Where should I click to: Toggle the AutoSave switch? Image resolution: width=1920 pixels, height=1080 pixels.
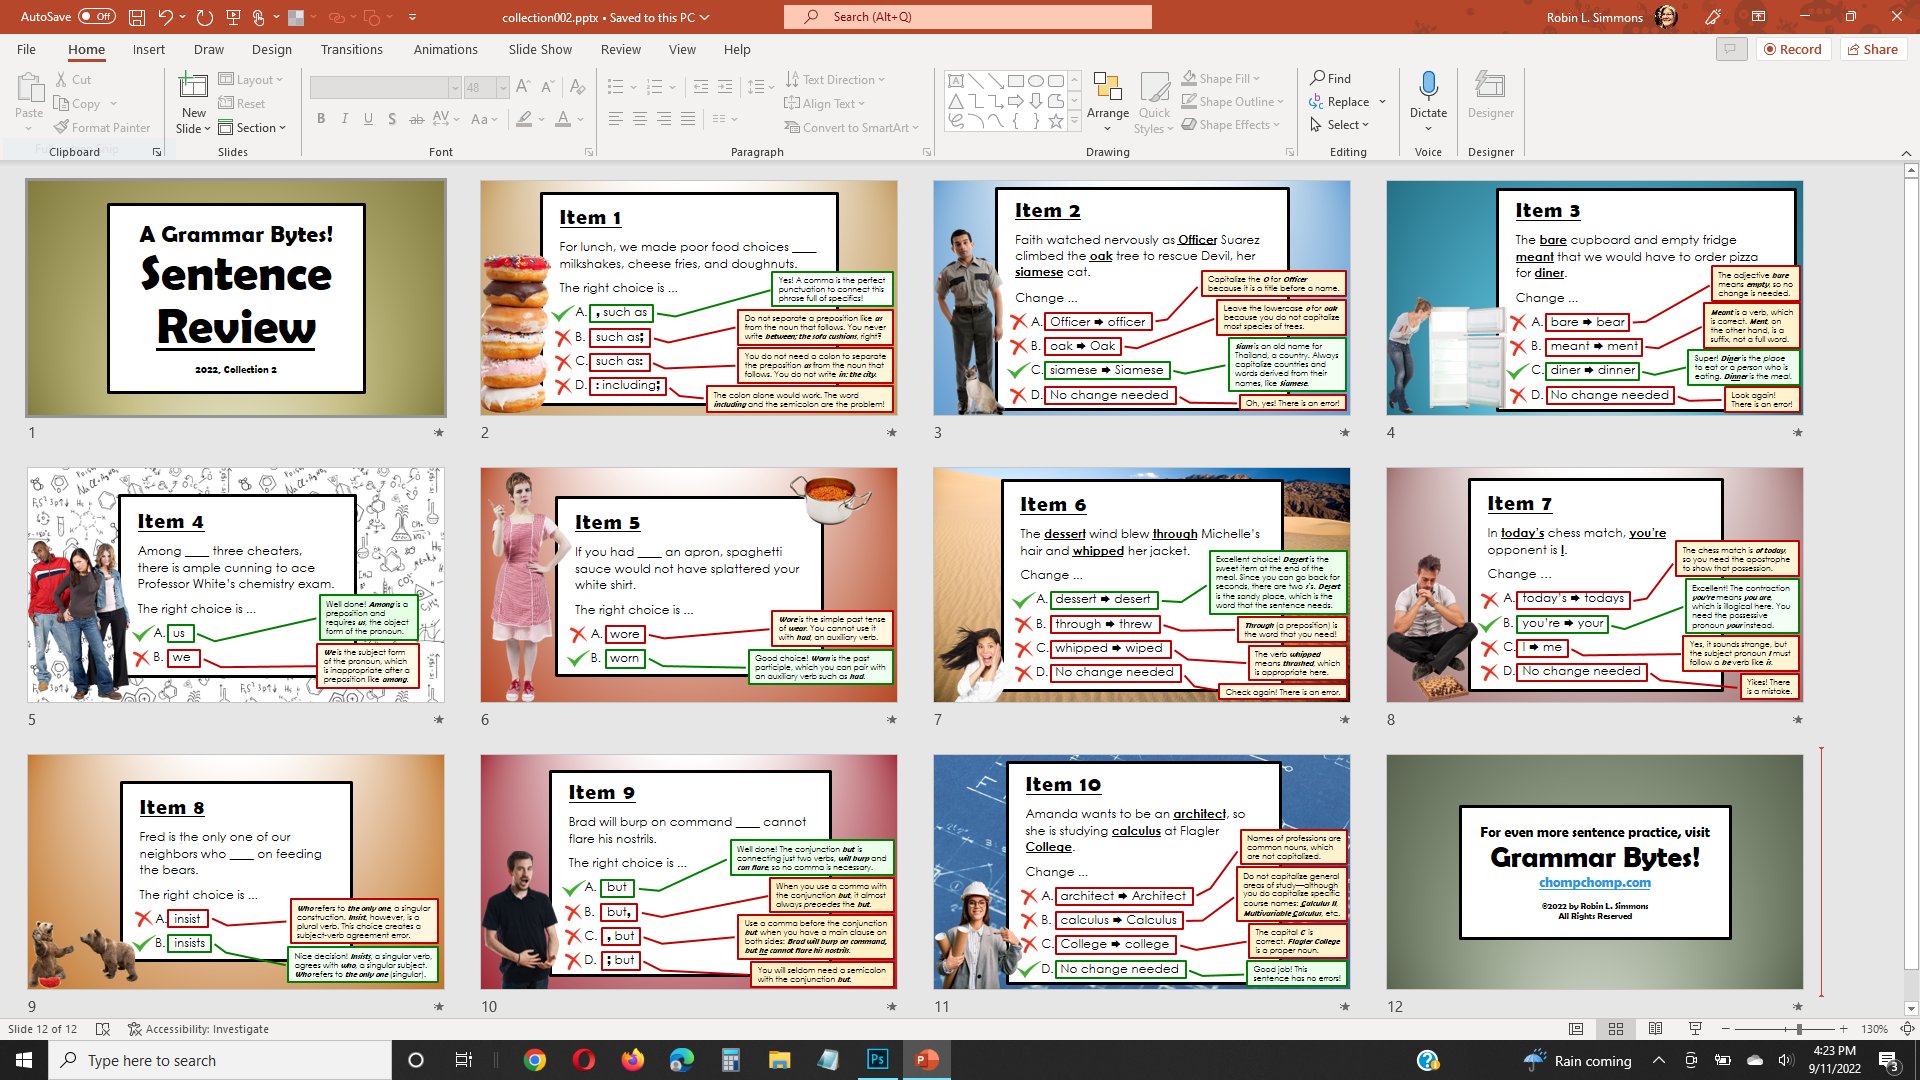pyautogui.click(x=97, y=17)
